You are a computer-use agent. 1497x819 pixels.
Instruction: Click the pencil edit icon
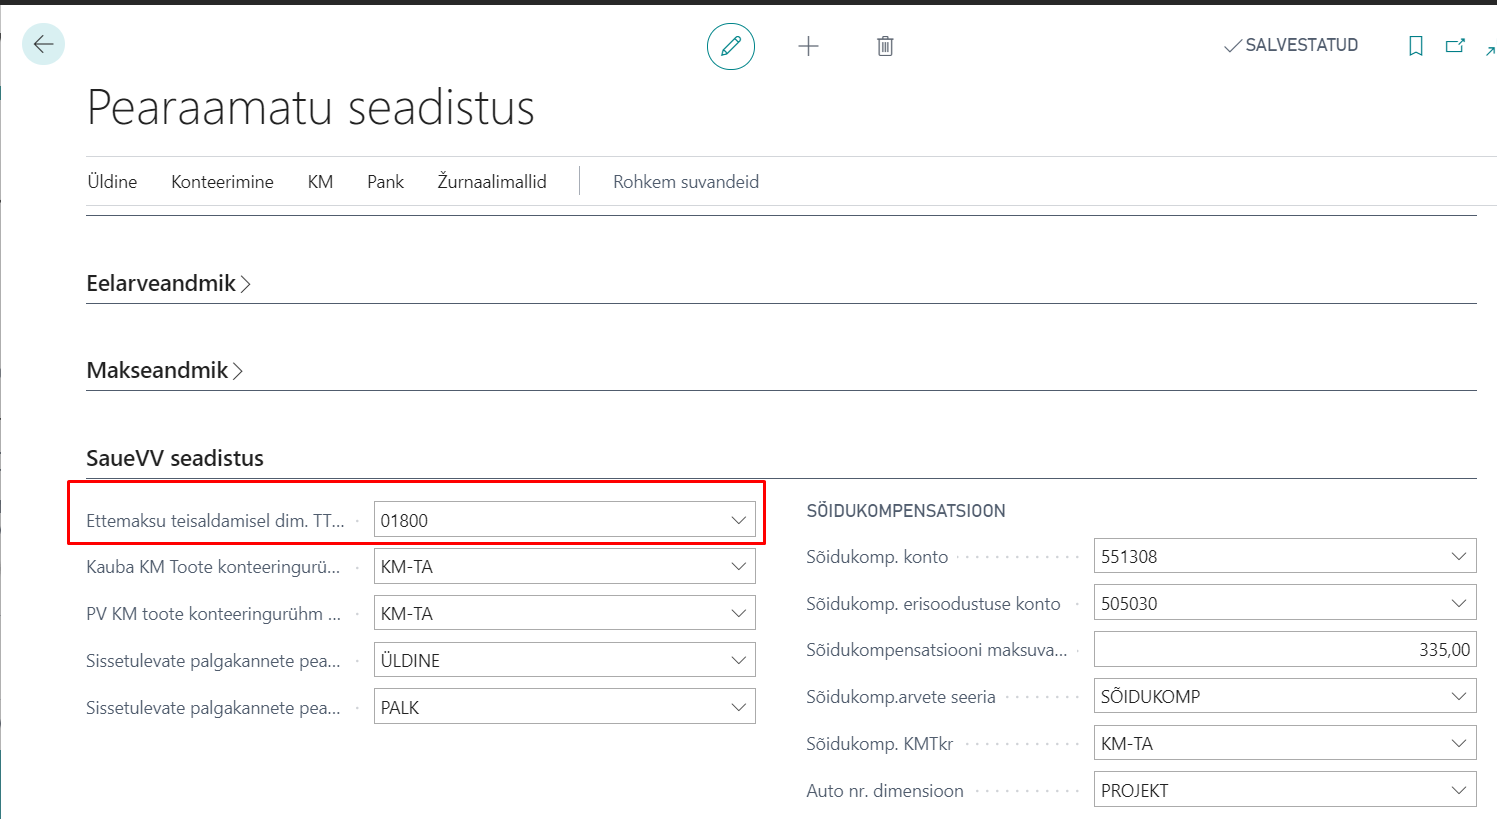(x=731, y=46)
